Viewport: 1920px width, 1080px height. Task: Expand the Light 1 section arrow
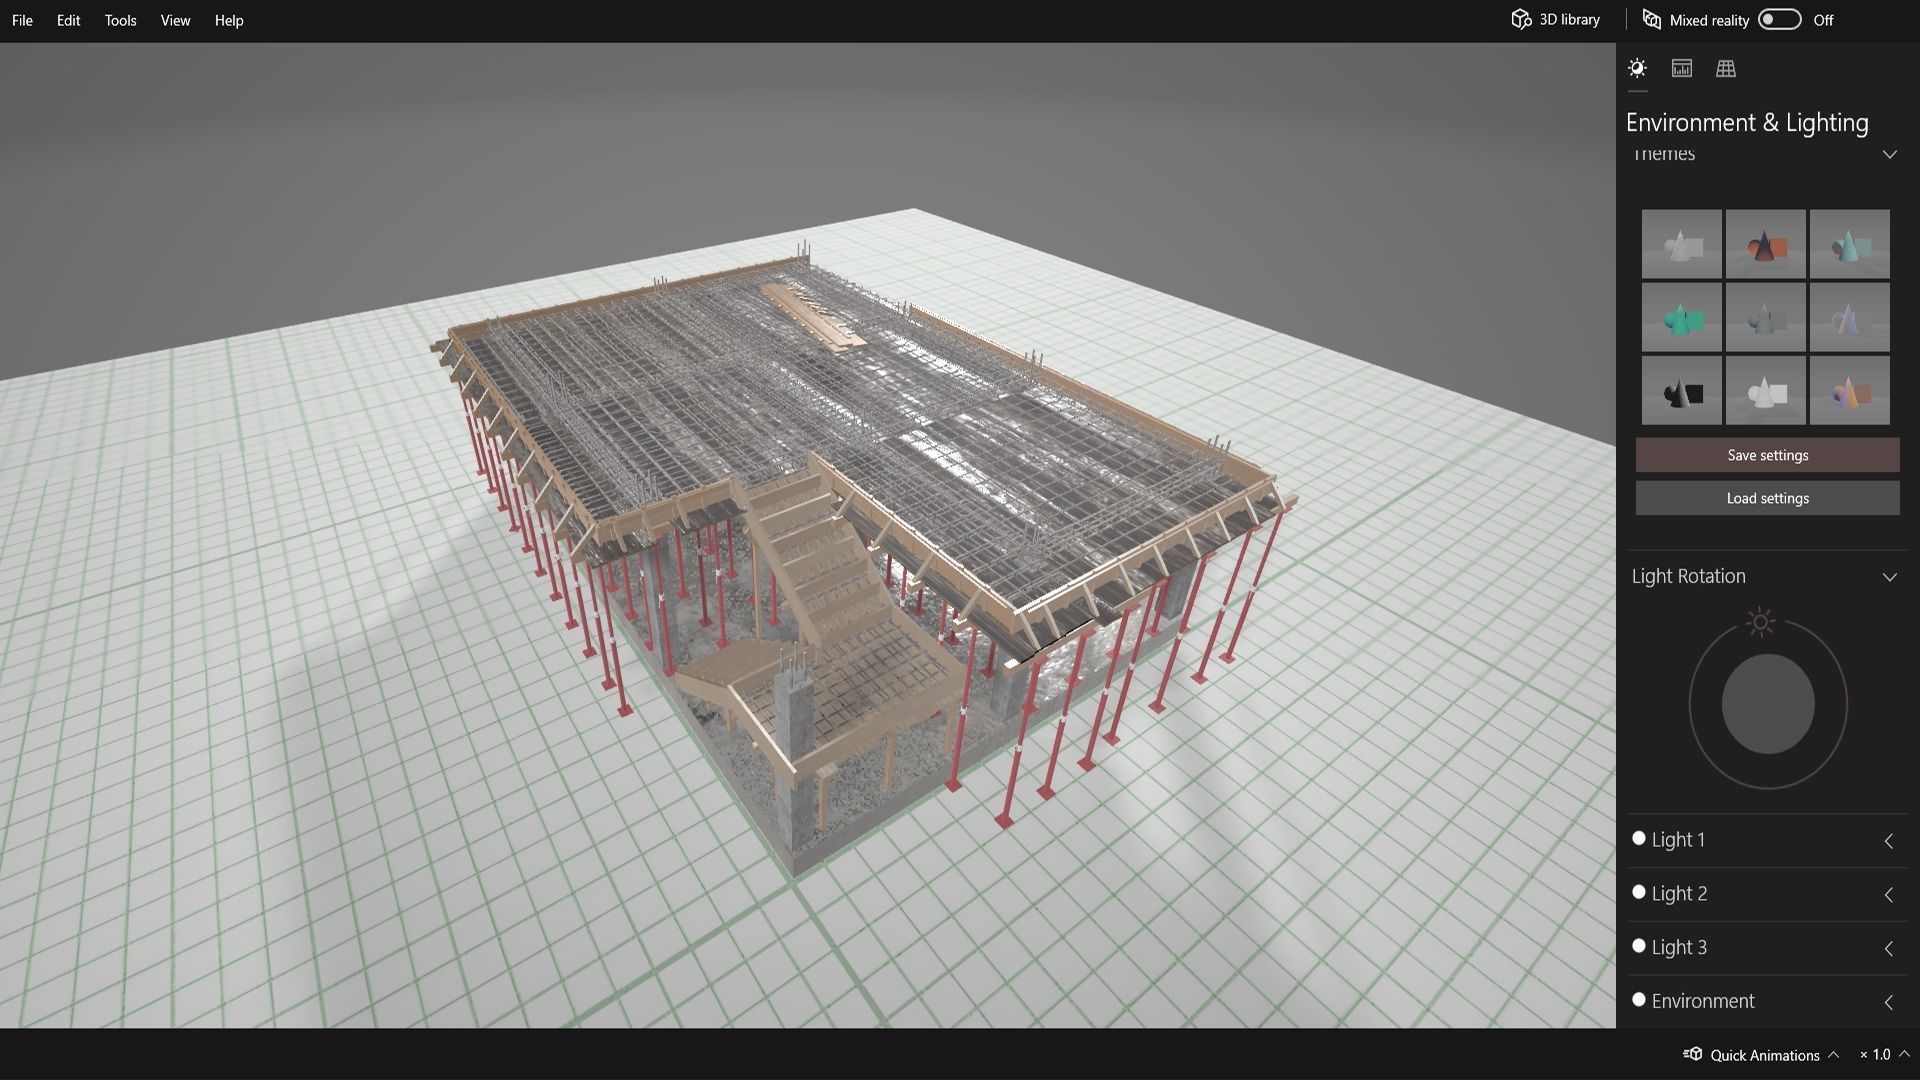(1888, 841)
